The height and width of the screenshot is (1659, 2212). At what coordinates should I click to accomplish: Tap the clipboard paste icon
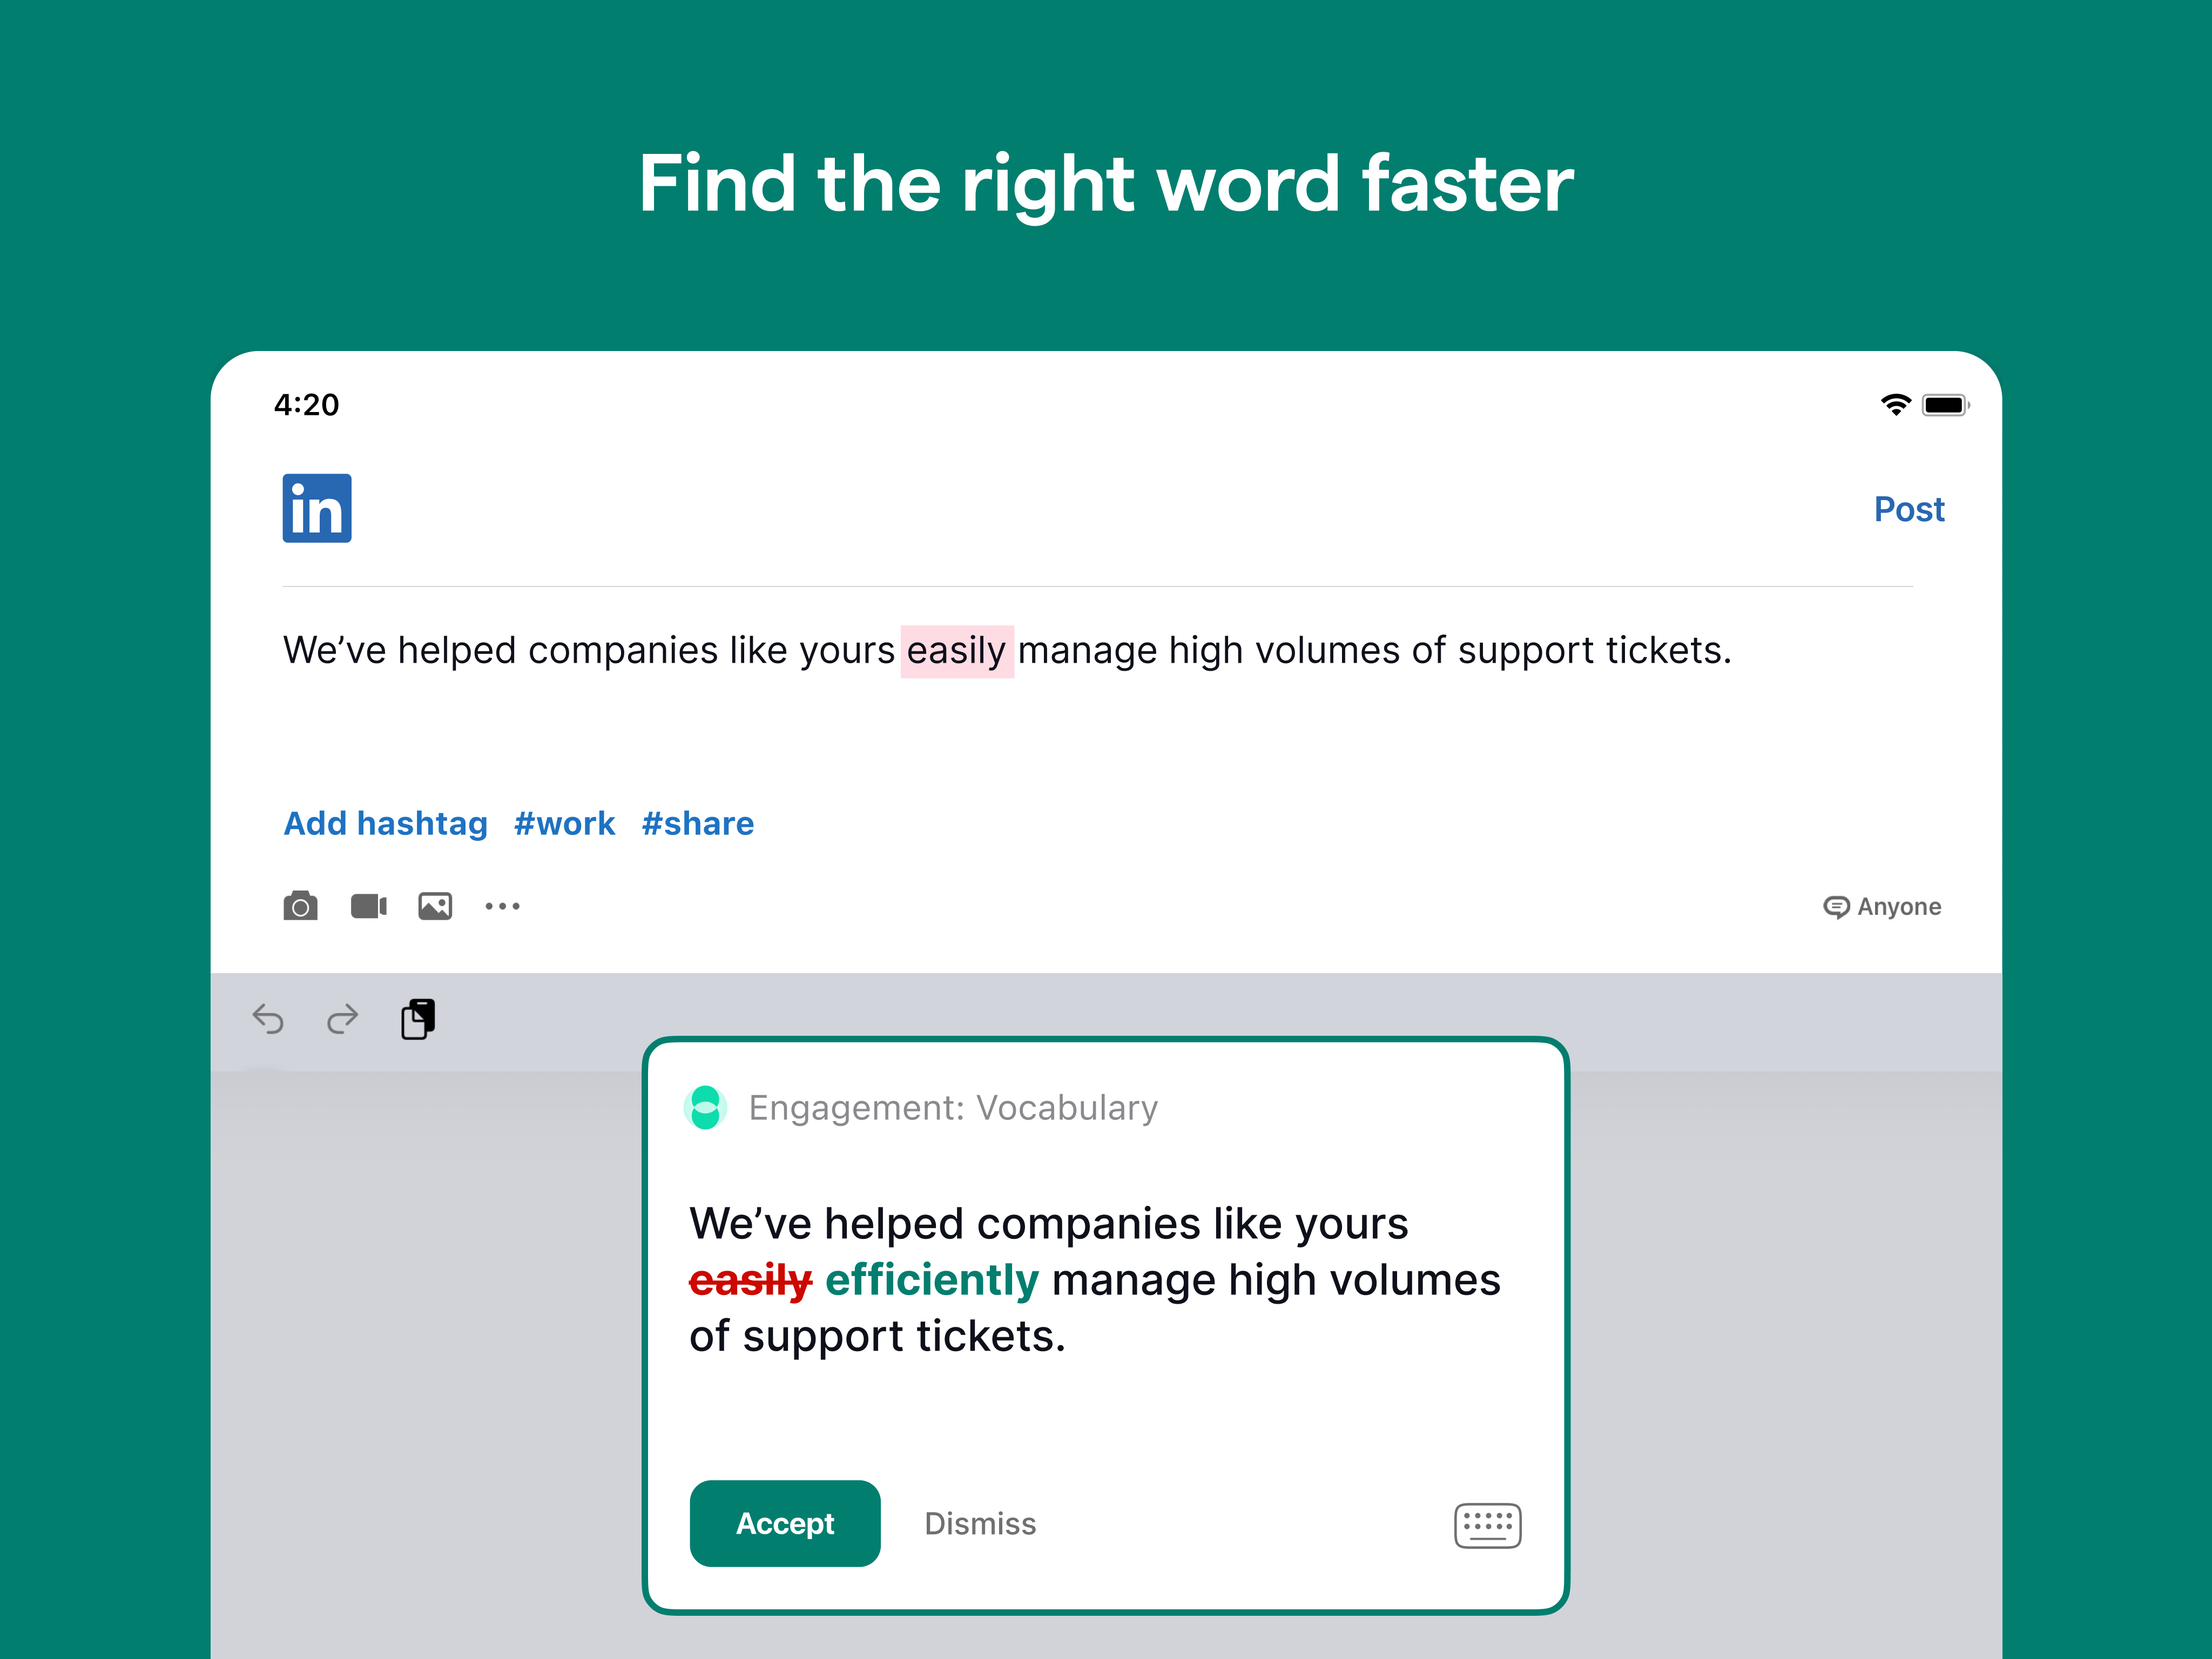click(x=418, y=1019)
